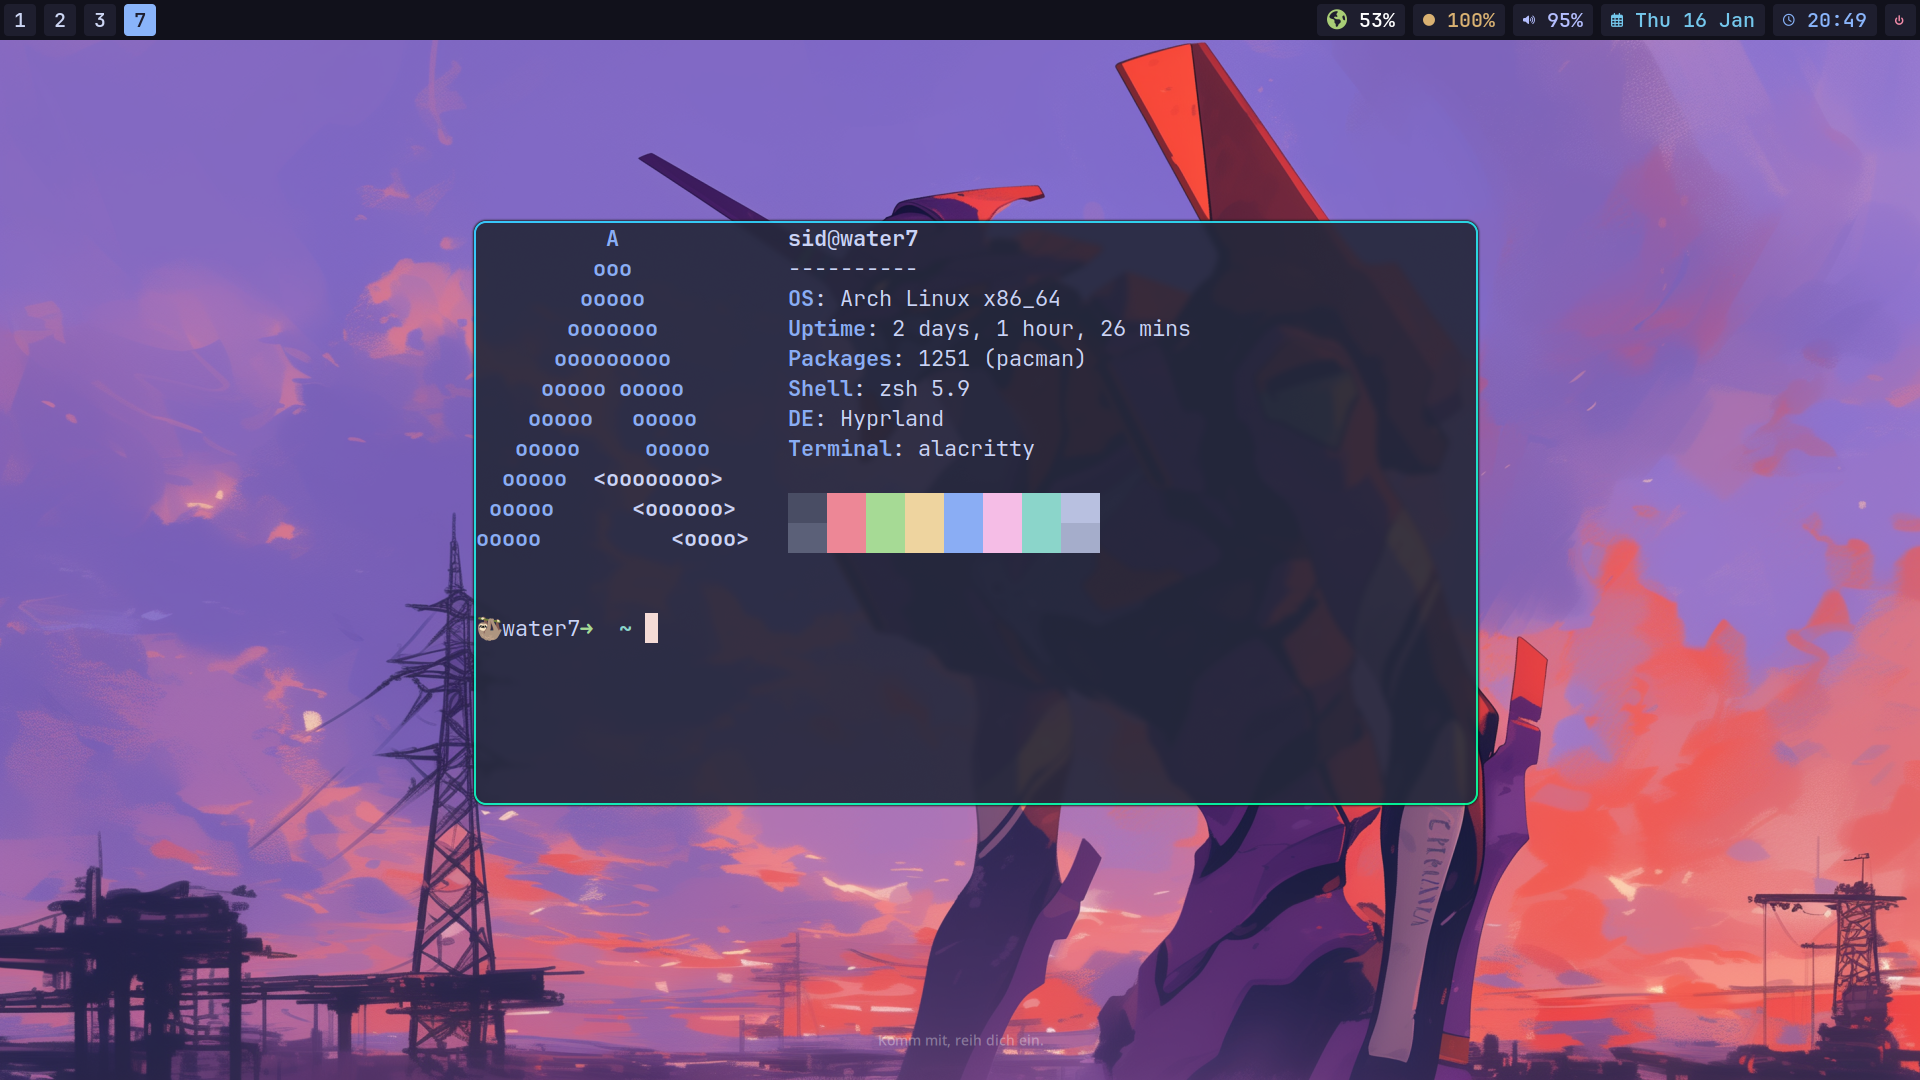Switch to workspace 1 in the bar
Viewport: 1920px width, 1080px height.
coord(20,20)
